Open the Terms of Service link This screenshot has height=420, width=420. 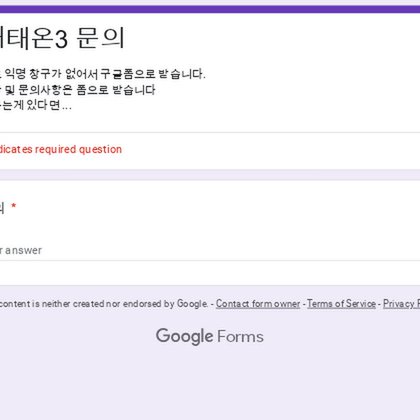341,304
